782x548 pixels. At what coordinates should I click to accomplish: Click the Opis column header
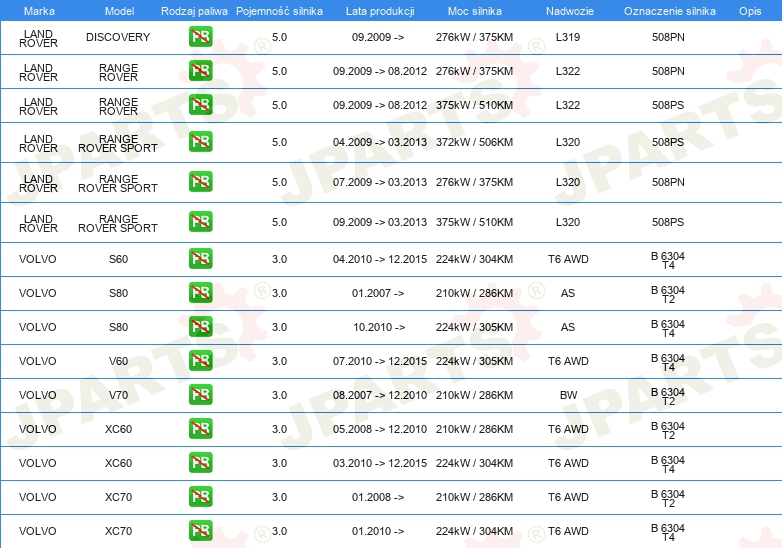point(750,11)
